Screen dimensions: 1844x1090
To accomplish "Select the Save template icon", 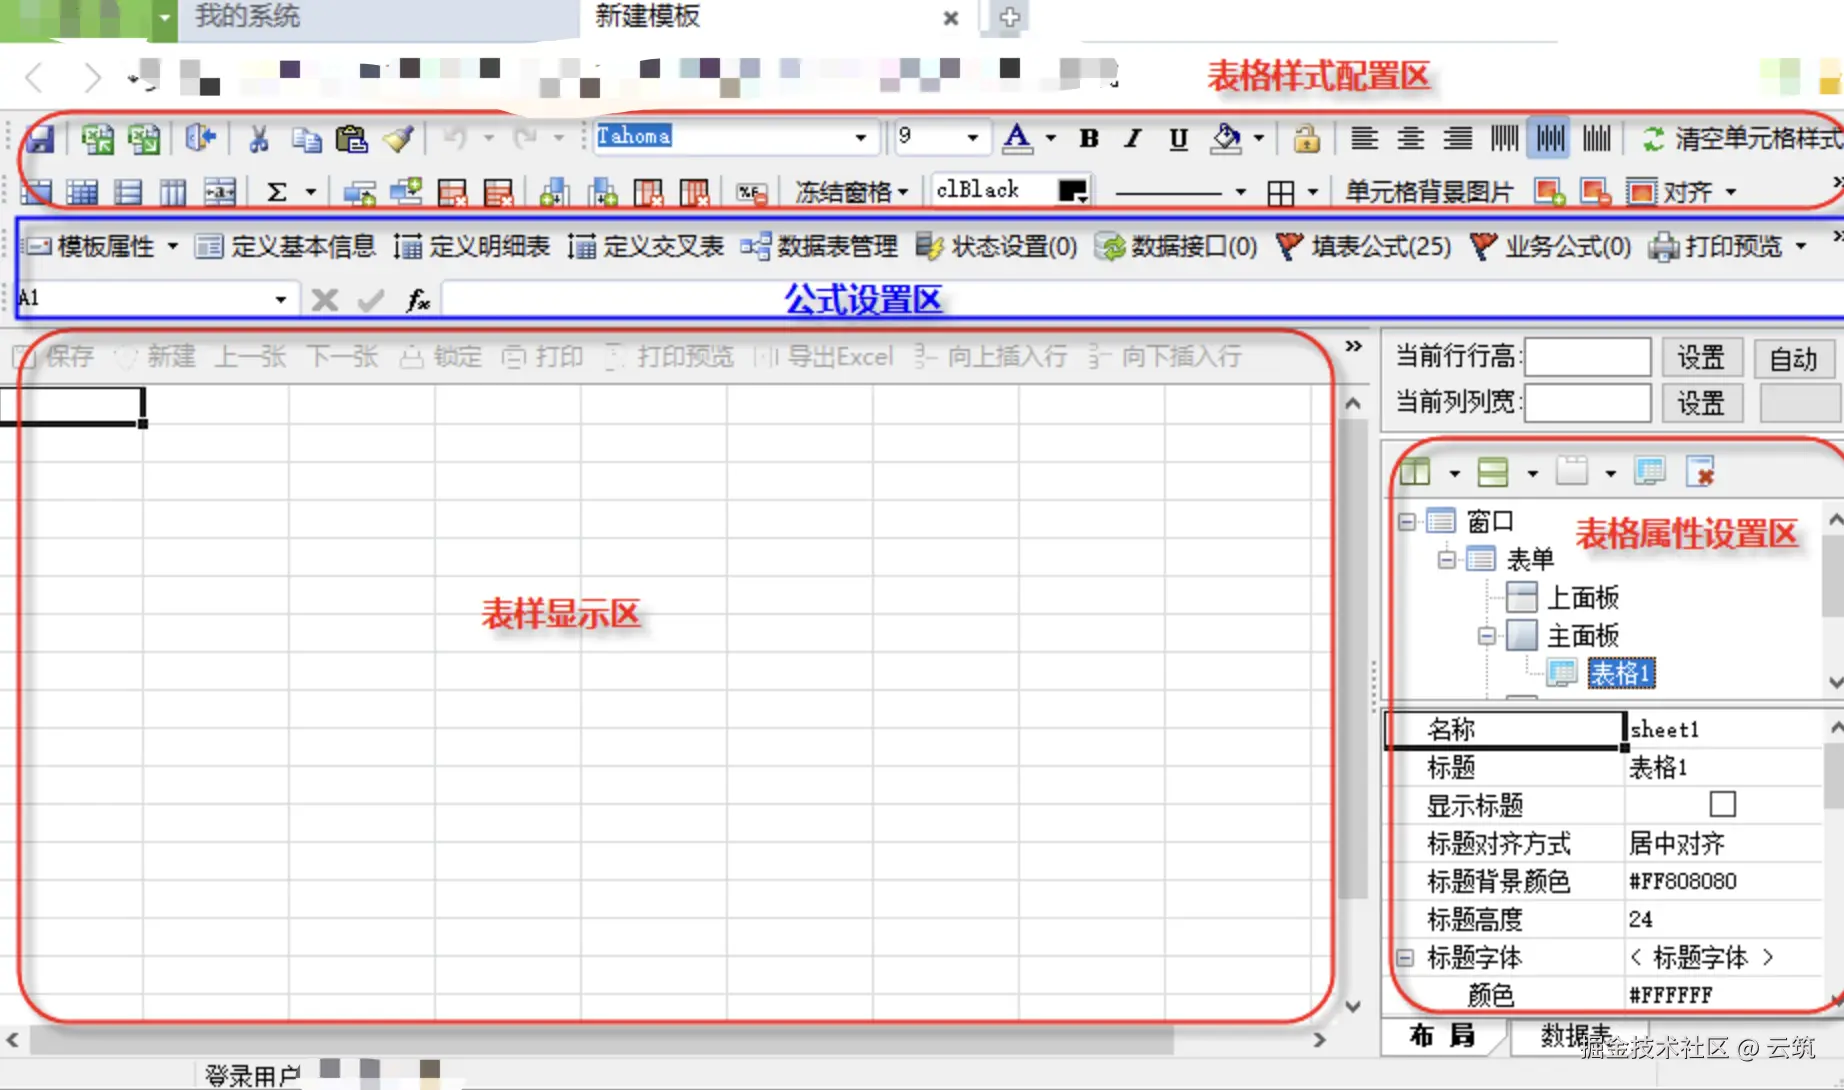I will (39, 139).
